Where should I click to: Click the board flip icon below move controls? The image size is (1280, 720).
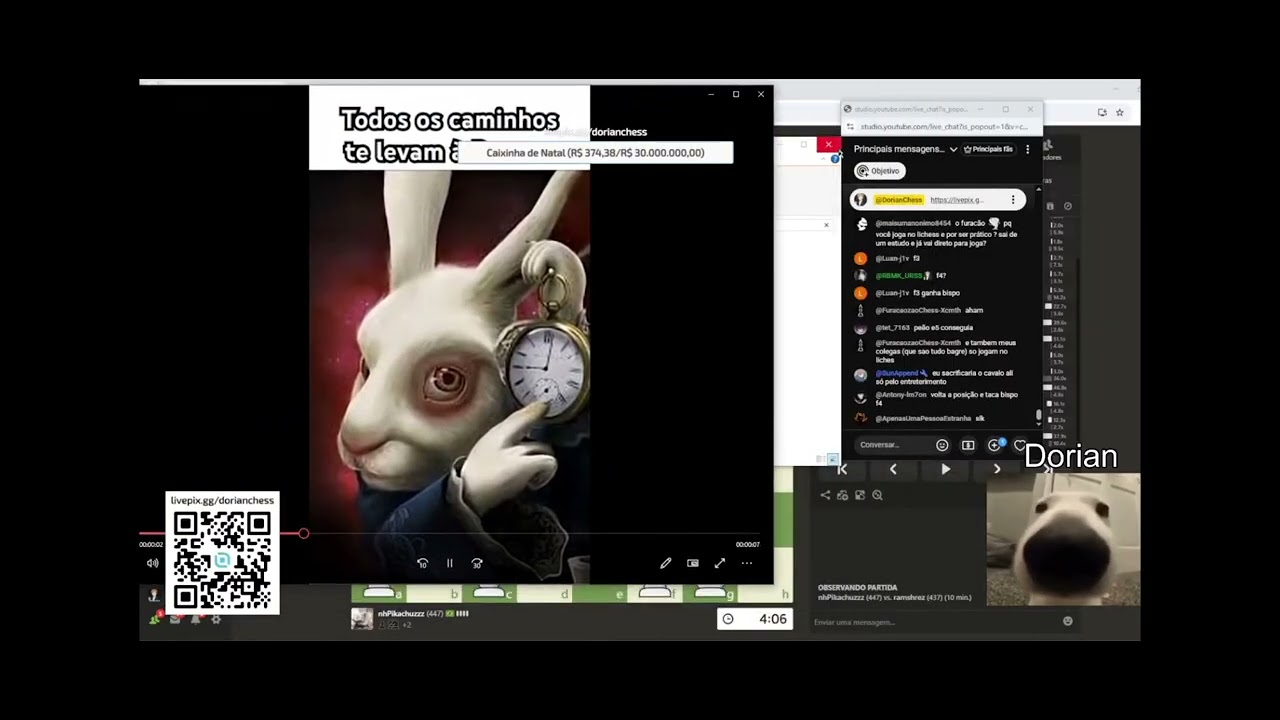[x=859, y=495]
